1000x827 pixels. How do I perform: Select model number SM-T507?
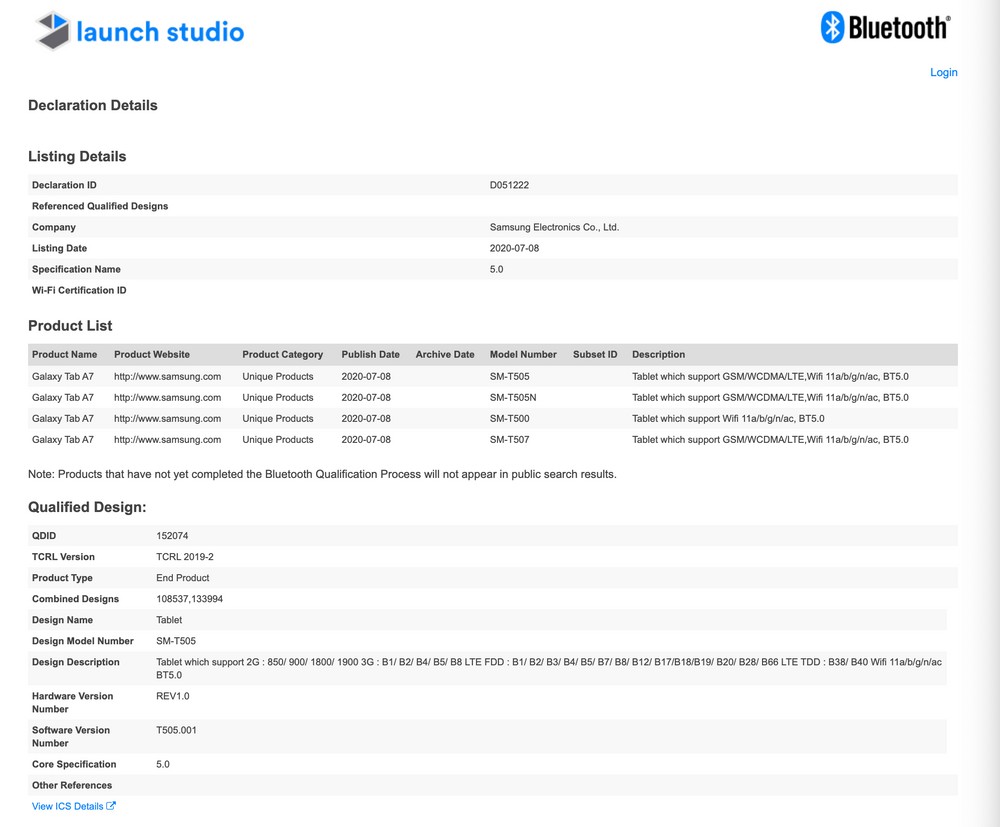click(510, 439)
